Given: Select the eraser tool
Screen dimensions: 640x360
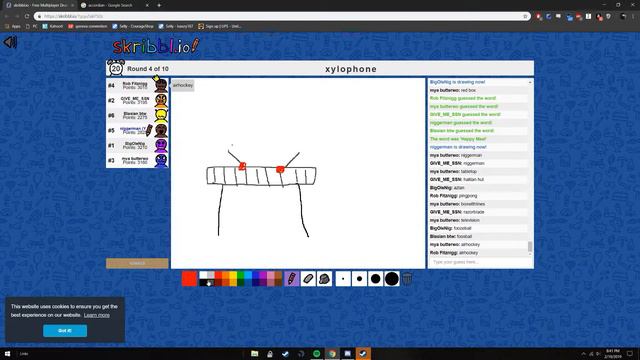Looking at the screenshot, I should pyautogui.click(x=308, y=279).
